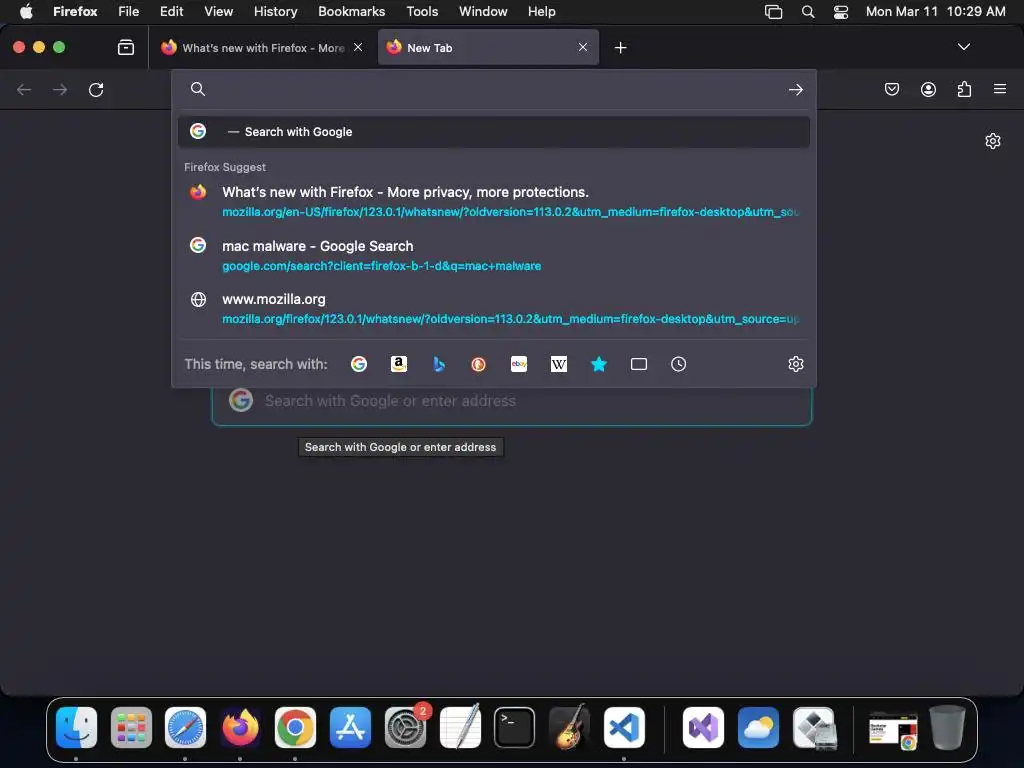
Task: Click the Go arrow in address bar
Action: [x=795, y=89]
